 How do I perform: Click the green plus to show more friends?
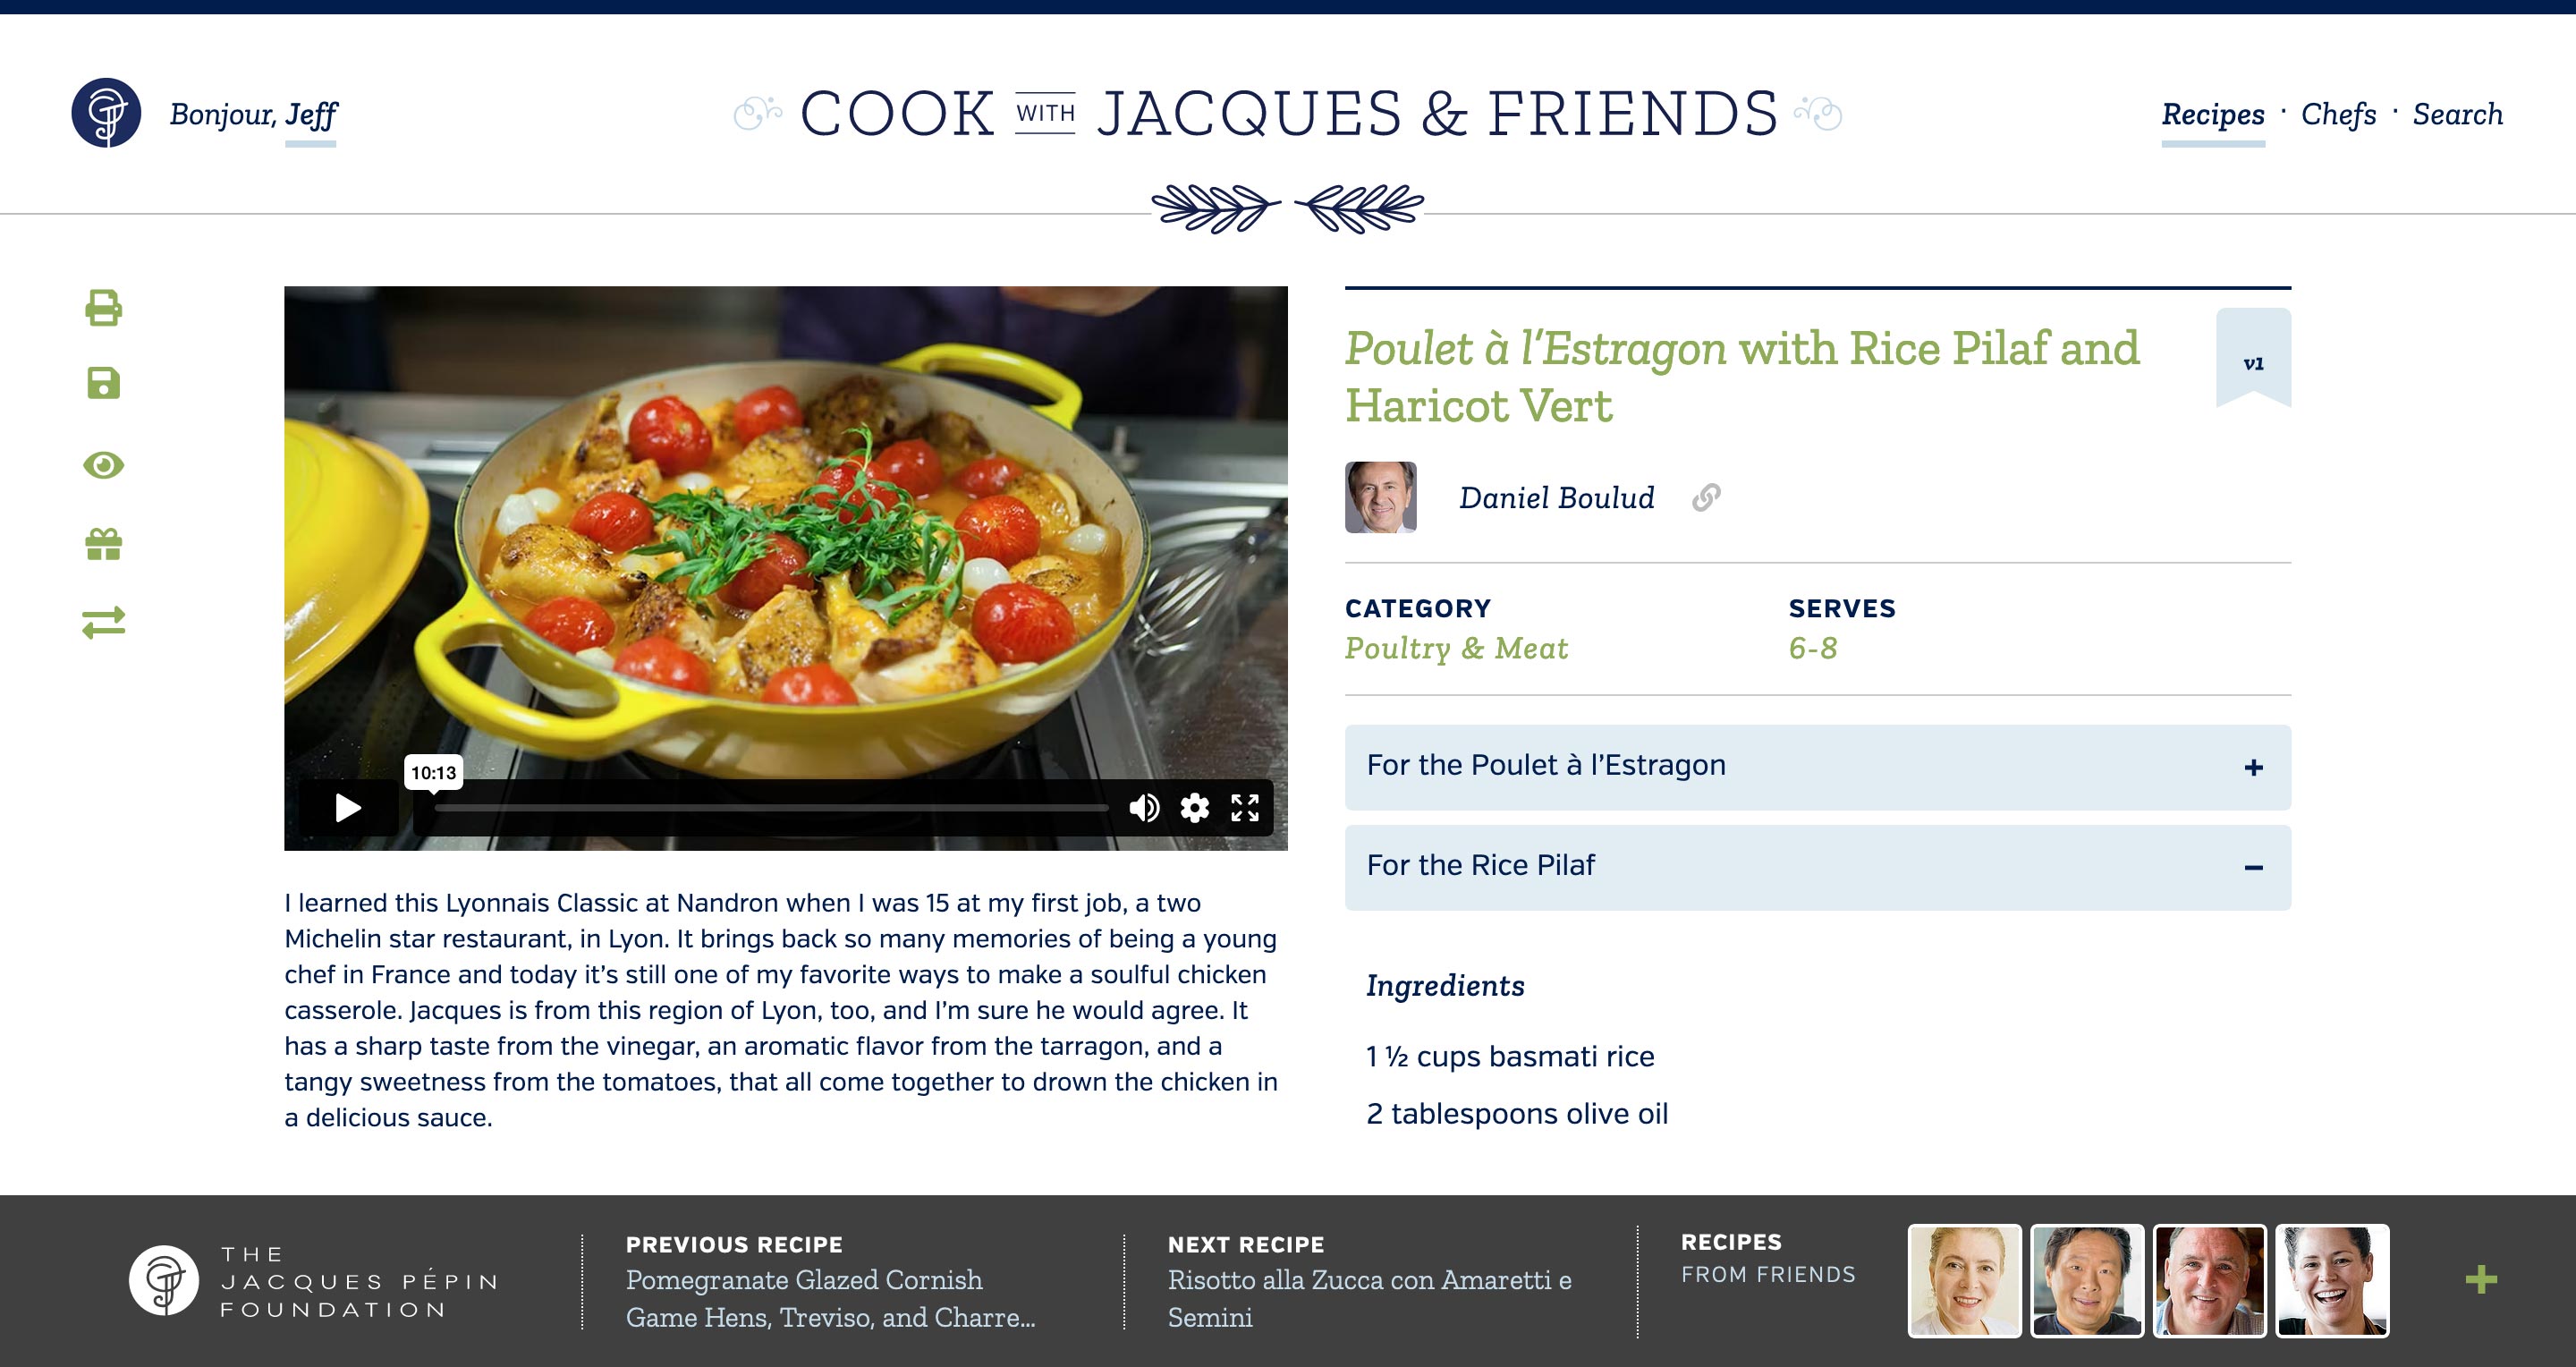pos(2480,1279)
